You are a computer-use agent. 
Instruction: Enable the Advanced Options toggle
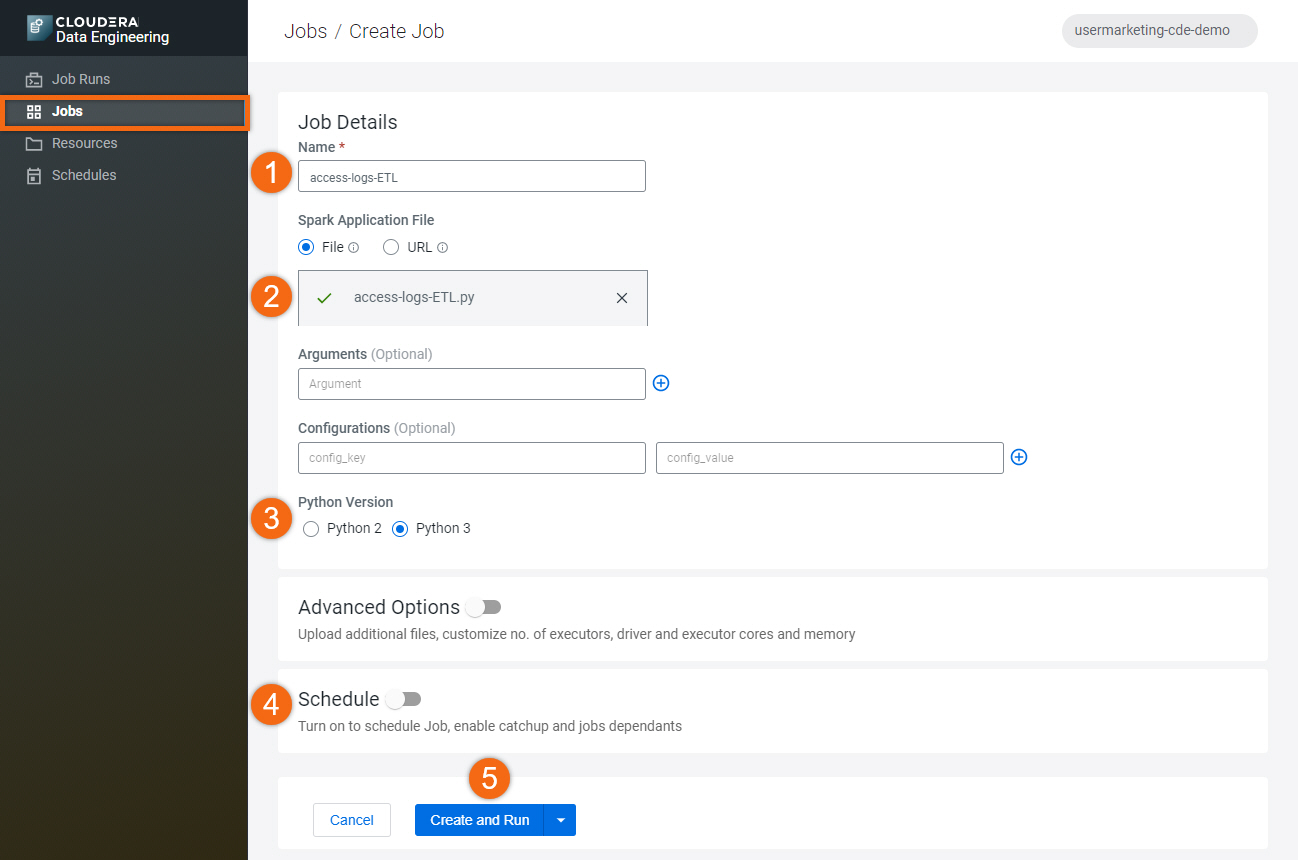[x=484, y=607]
